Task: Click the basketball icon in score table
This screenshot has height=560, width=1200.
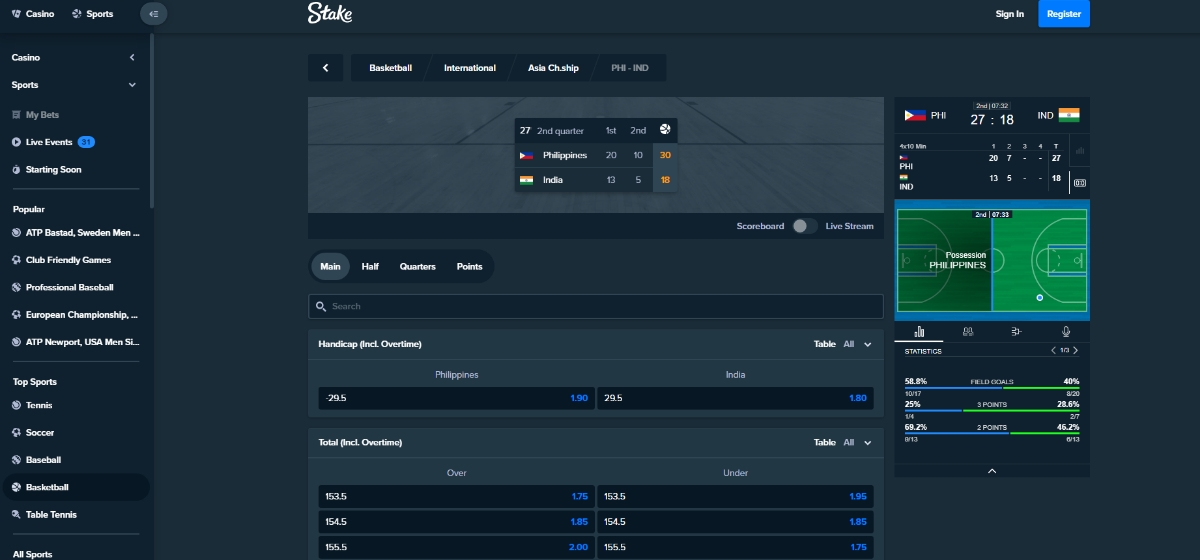Action: [665, 130]
